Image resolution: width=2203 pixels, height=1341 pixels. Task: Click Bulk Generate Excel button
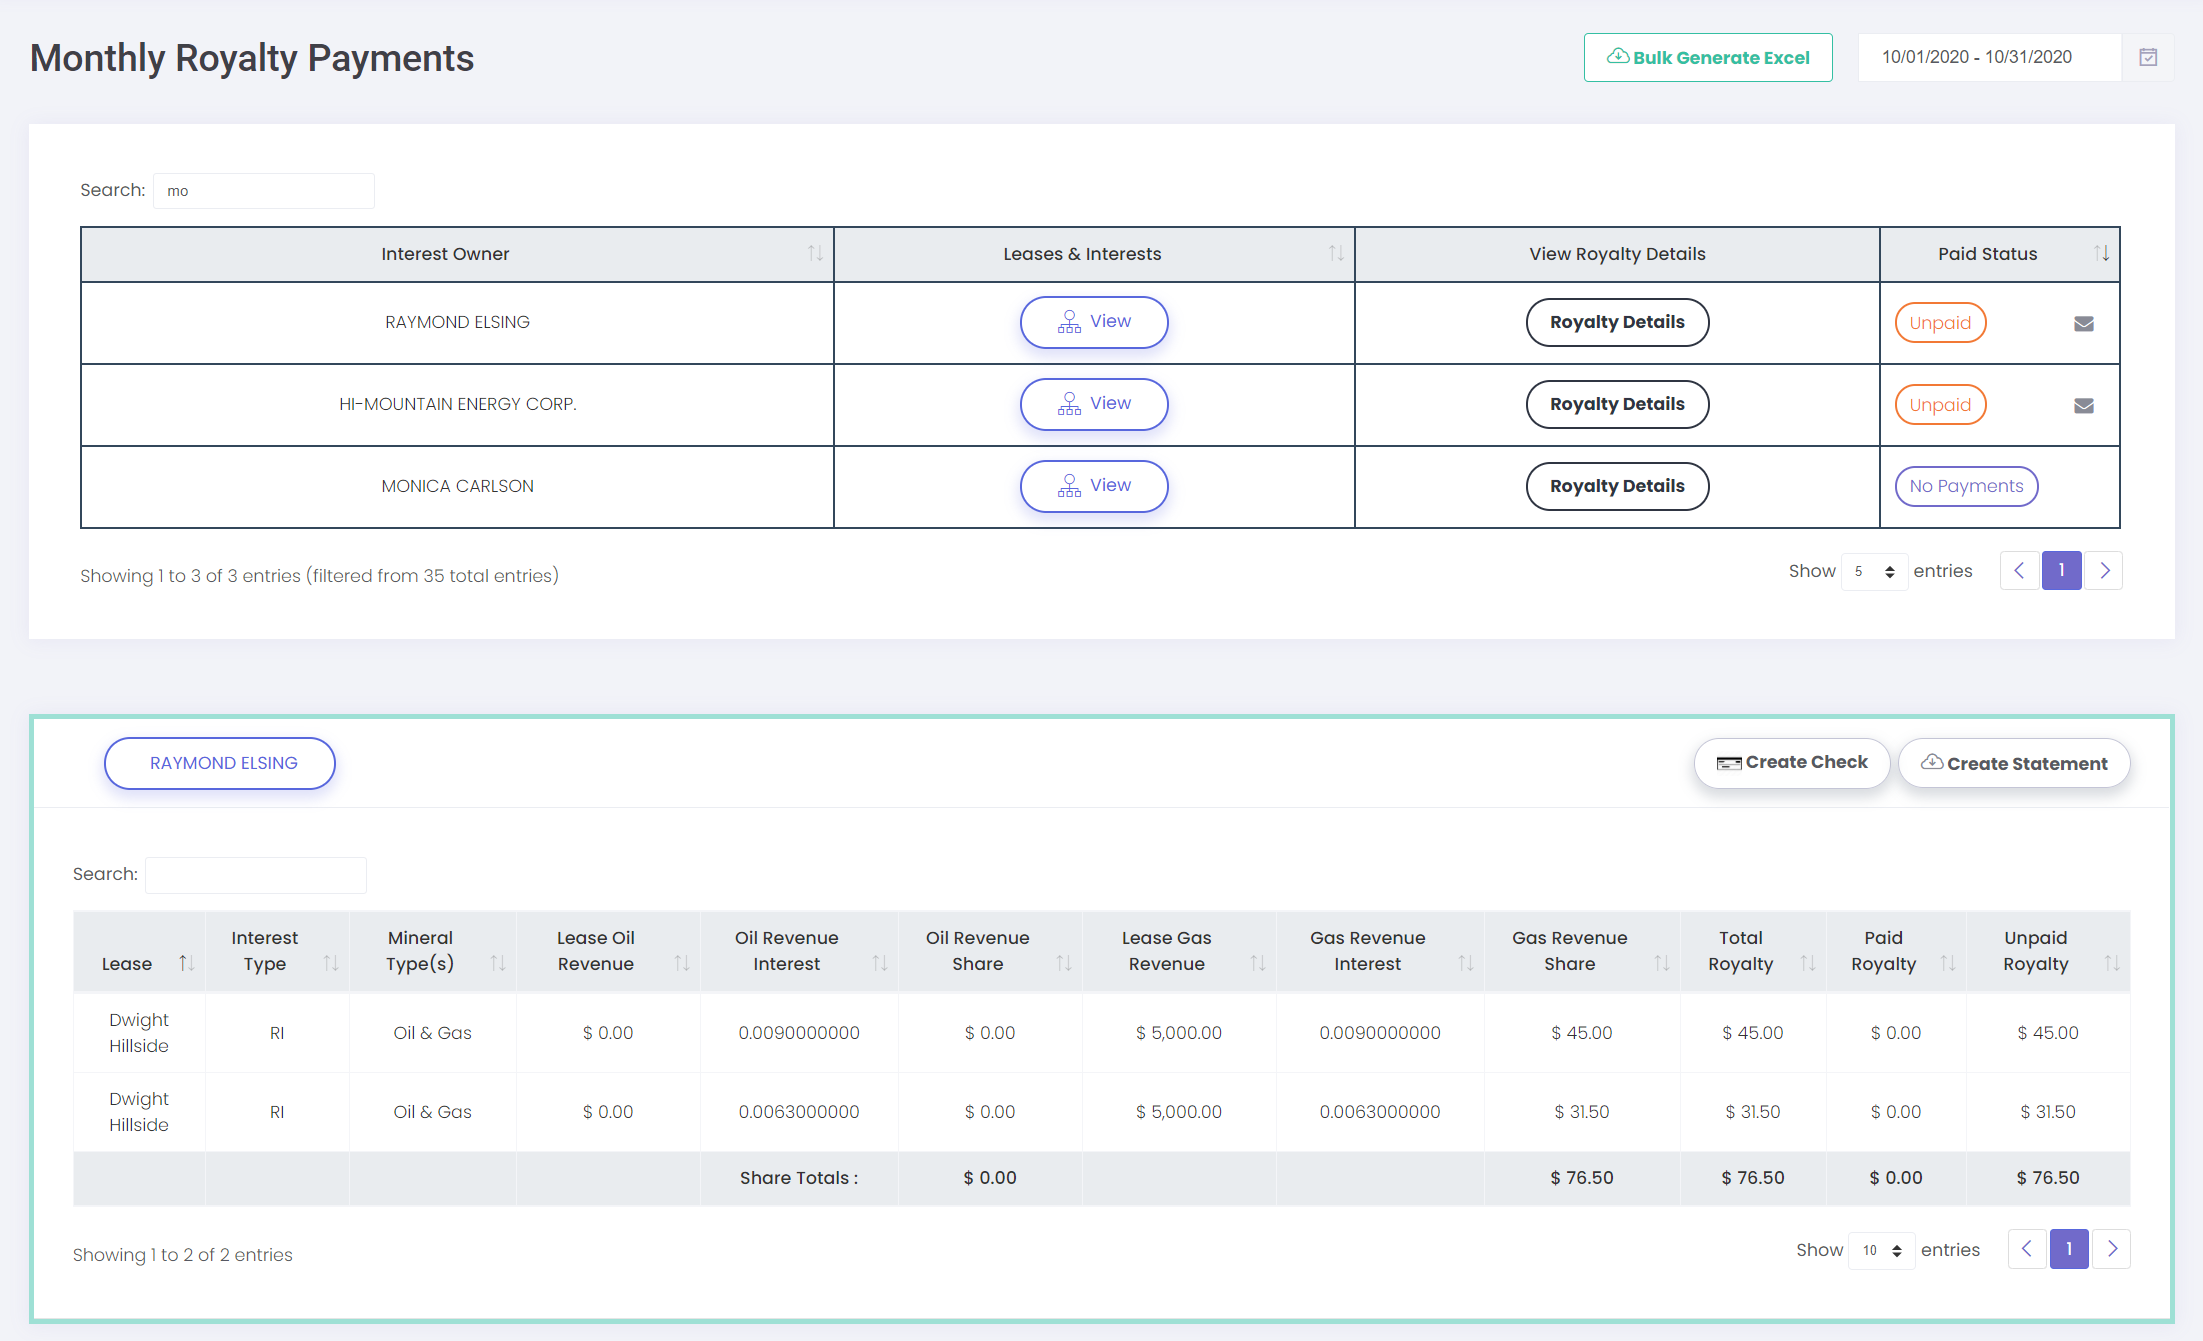tap(1707, 57)
